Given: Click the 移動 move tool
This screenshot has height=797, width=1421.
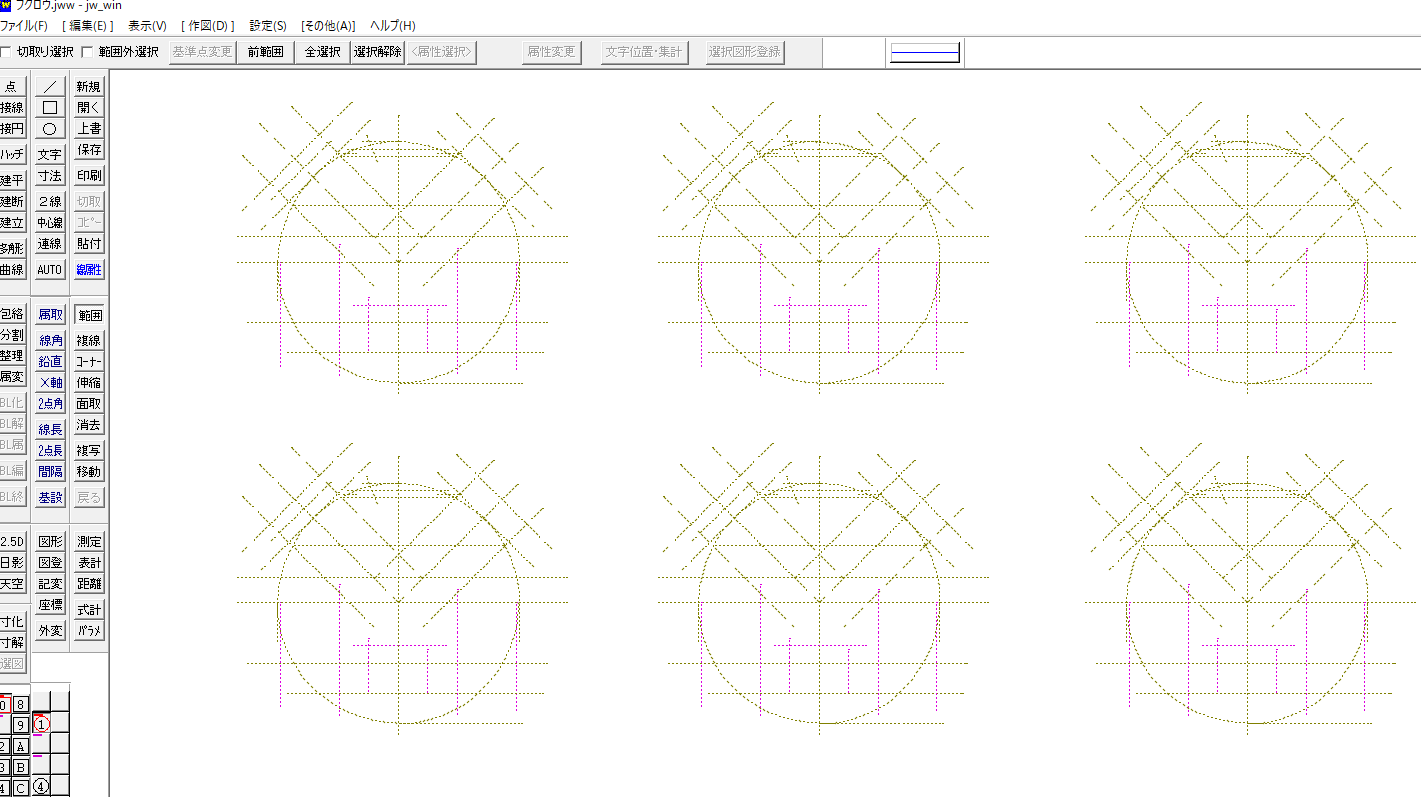Looking at the screenshot, I should tap(89, 472).
